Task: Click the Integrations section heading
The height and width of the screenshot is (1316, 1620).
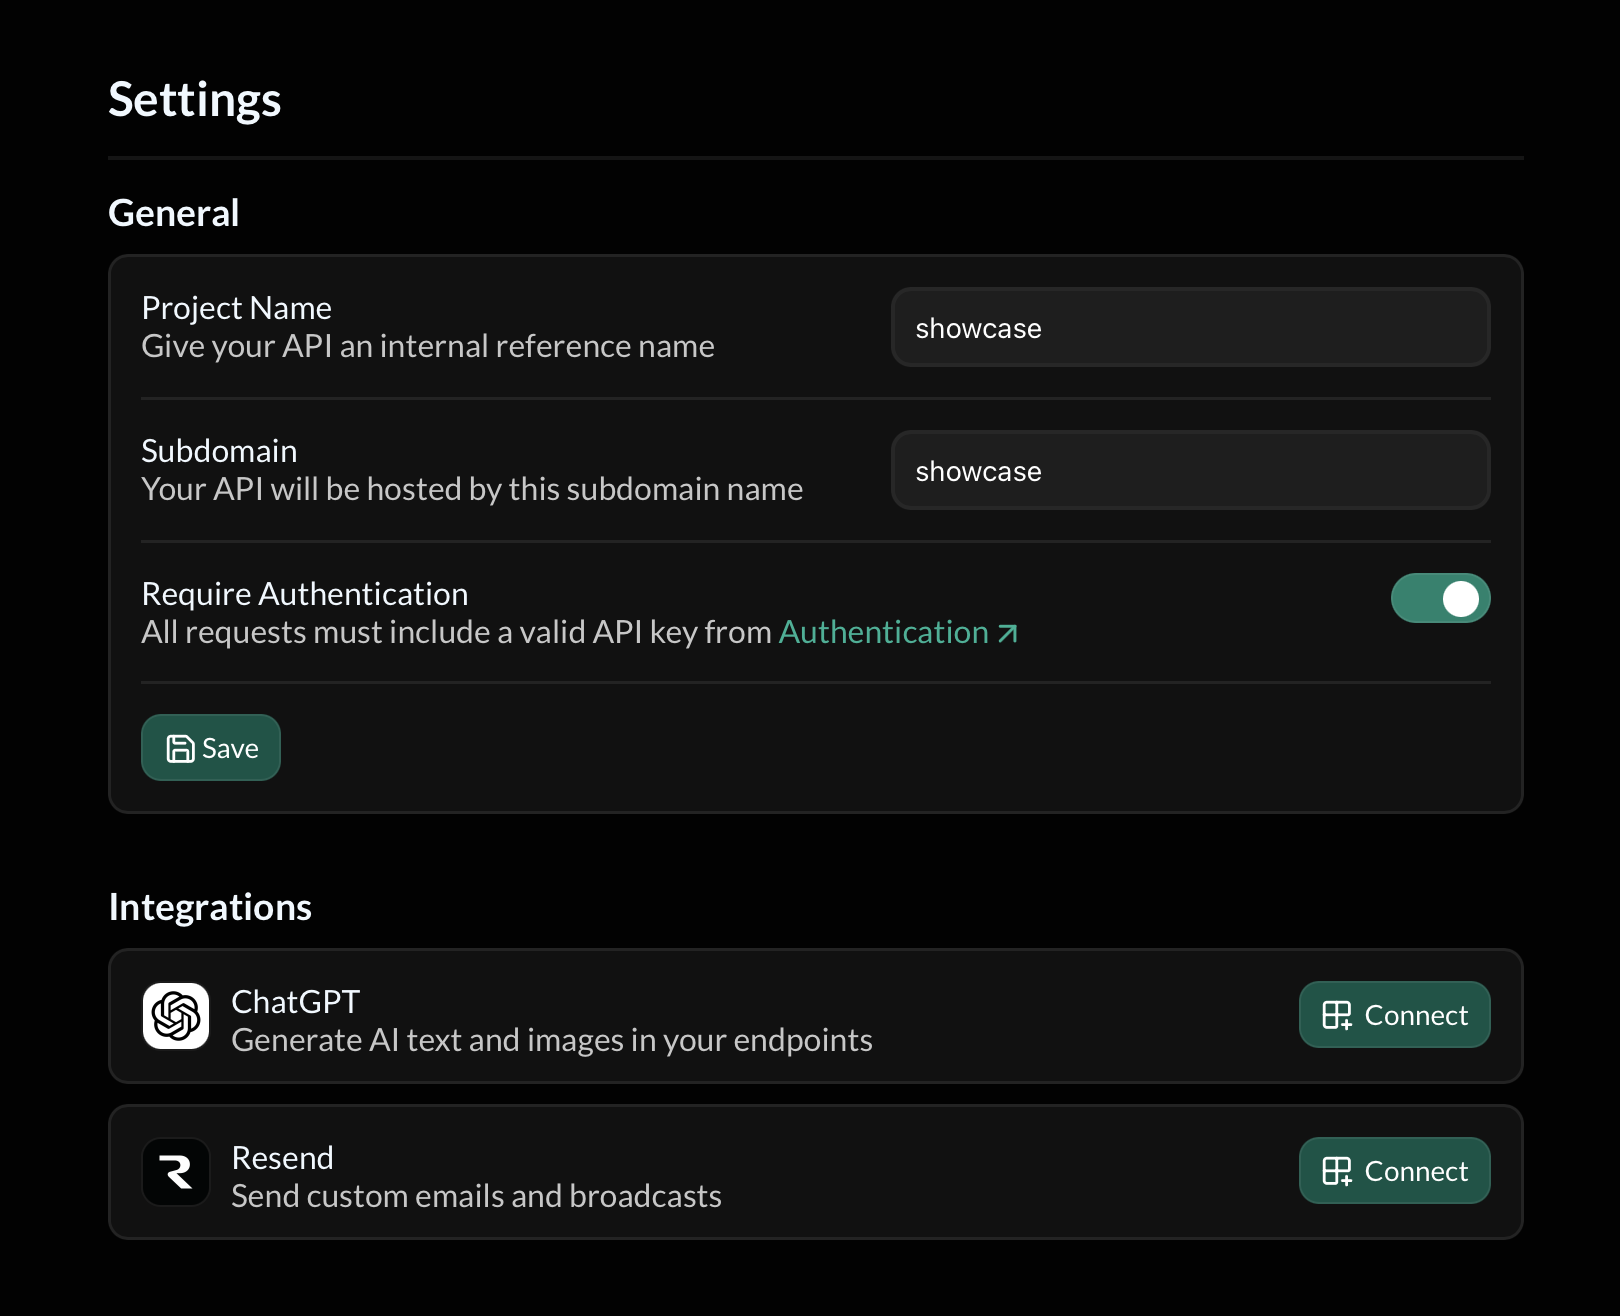Action: 210,907
